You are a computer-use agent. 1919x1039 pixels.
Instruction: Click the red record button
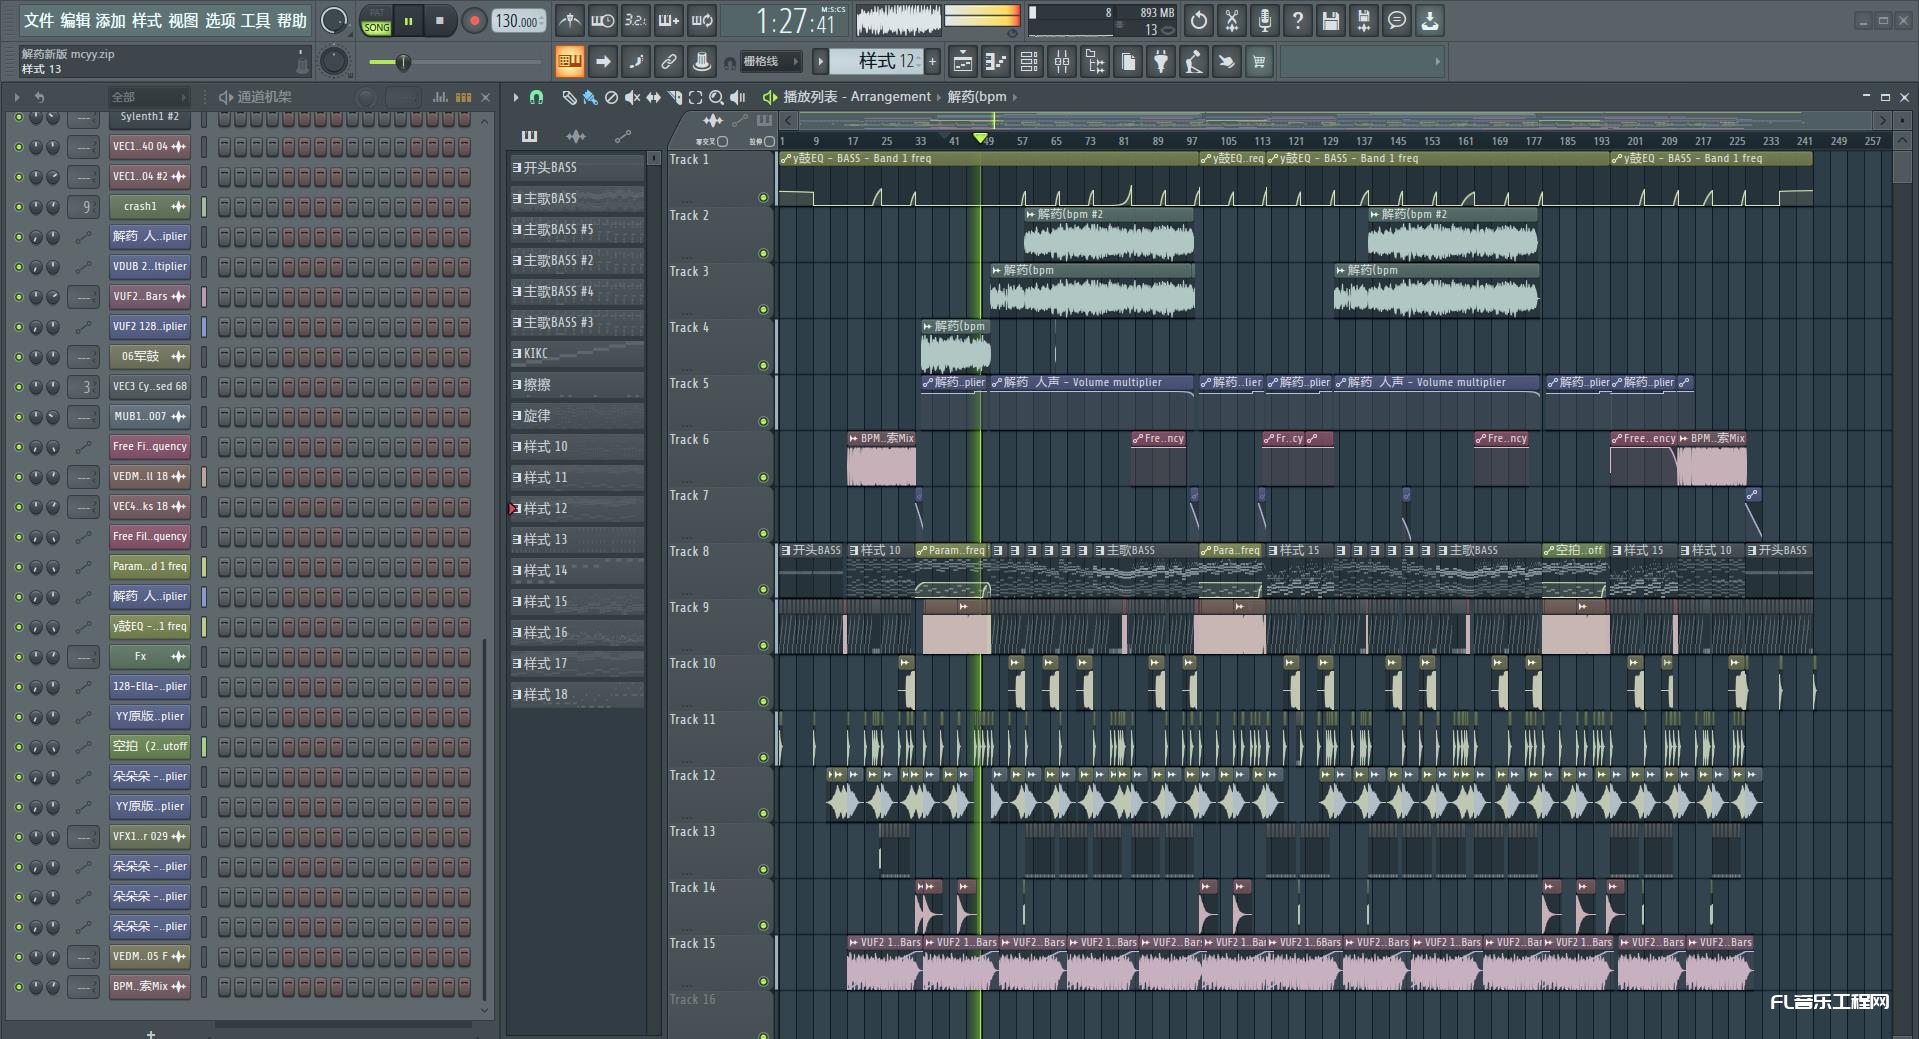coord(475,21)
